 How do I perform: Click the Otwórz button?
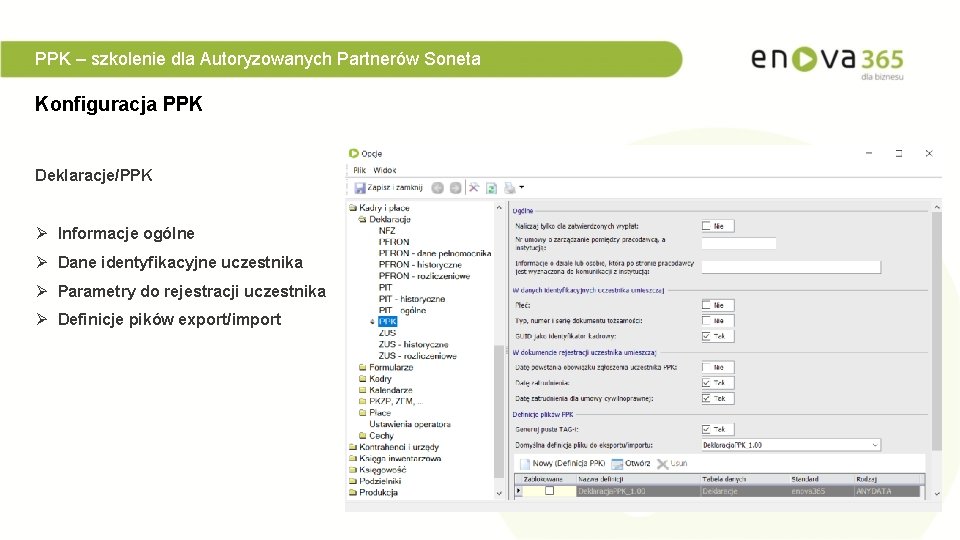[x=631, y=463]
